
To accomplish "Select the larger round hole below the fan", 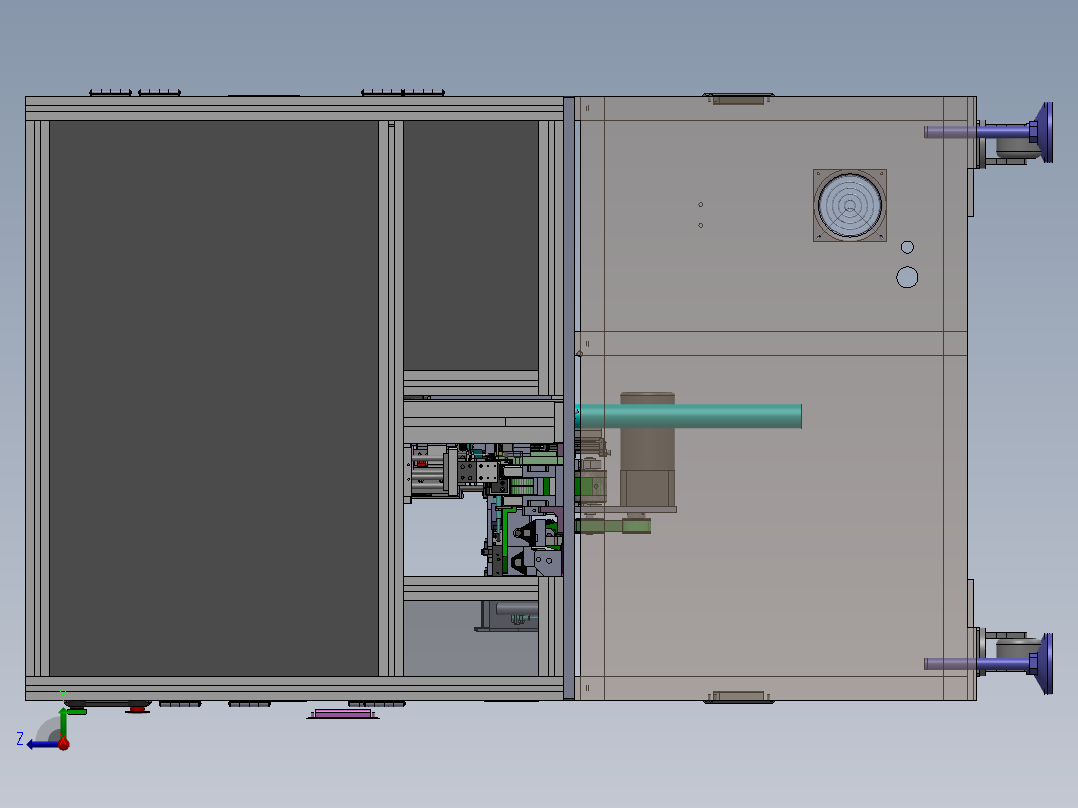I will (x=907, y=277).
